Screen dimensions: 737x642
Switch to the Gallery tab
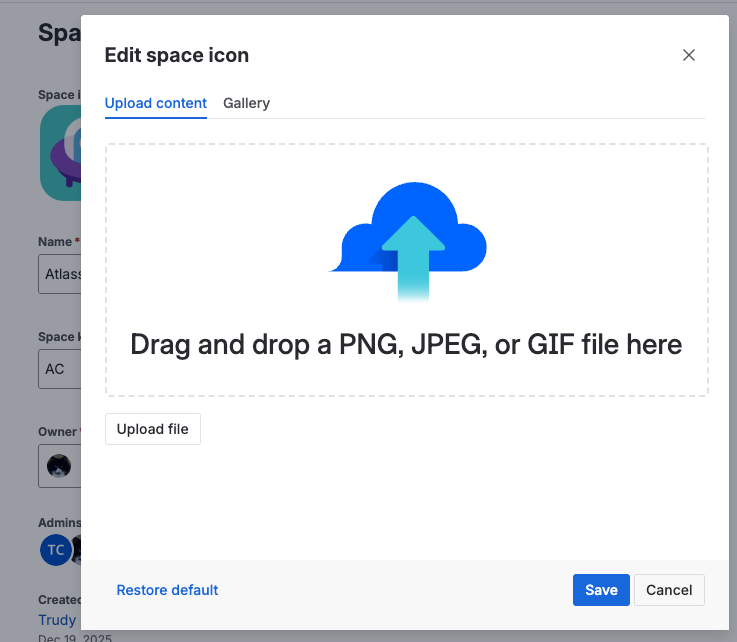click(246, 103)
